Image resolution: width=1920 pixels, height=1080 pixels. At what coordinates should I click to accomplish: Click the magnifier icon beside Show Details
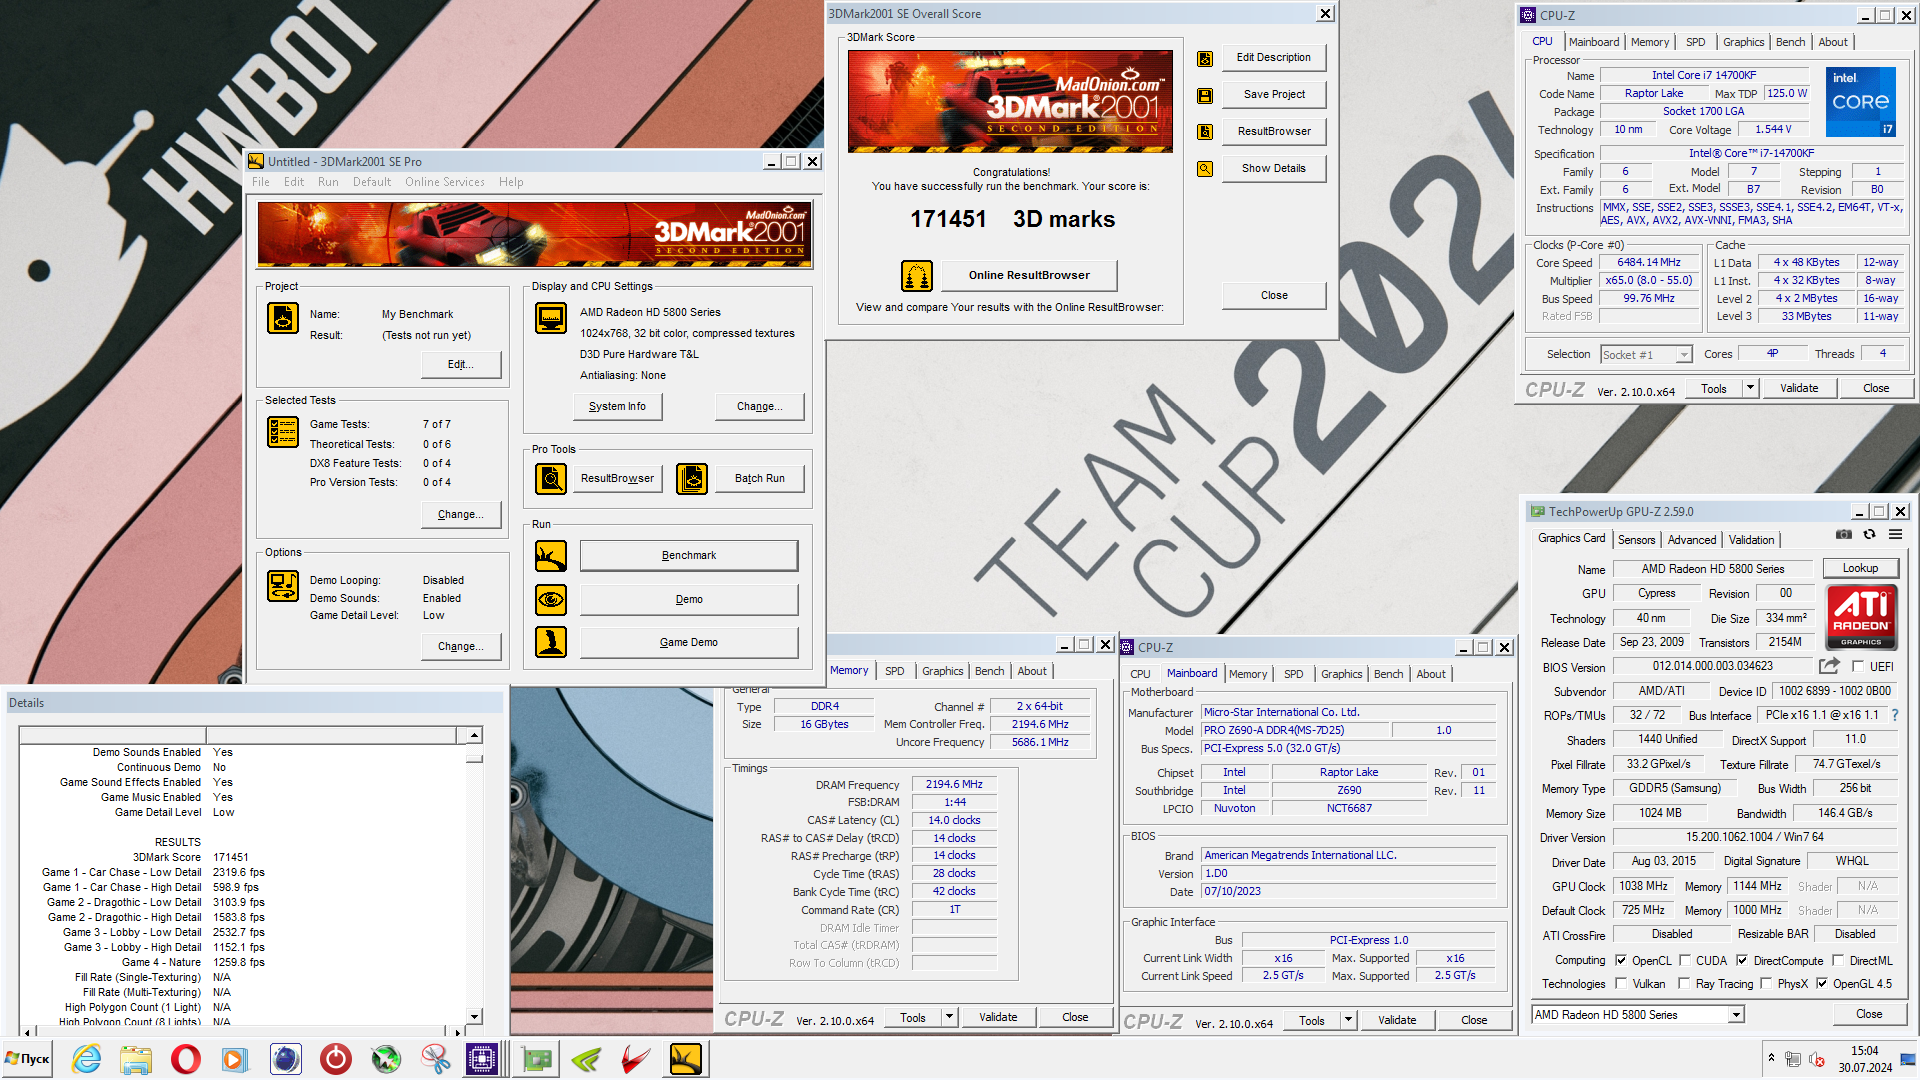[x=1205, y=169]
